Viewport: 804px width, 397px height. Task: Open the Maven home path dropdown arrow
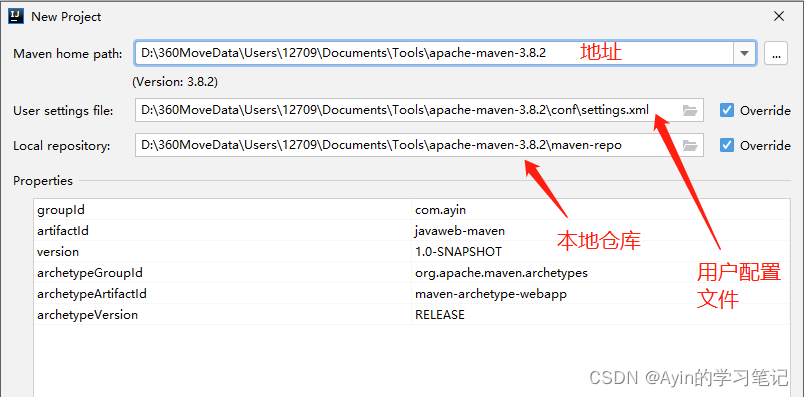[745, 53]
